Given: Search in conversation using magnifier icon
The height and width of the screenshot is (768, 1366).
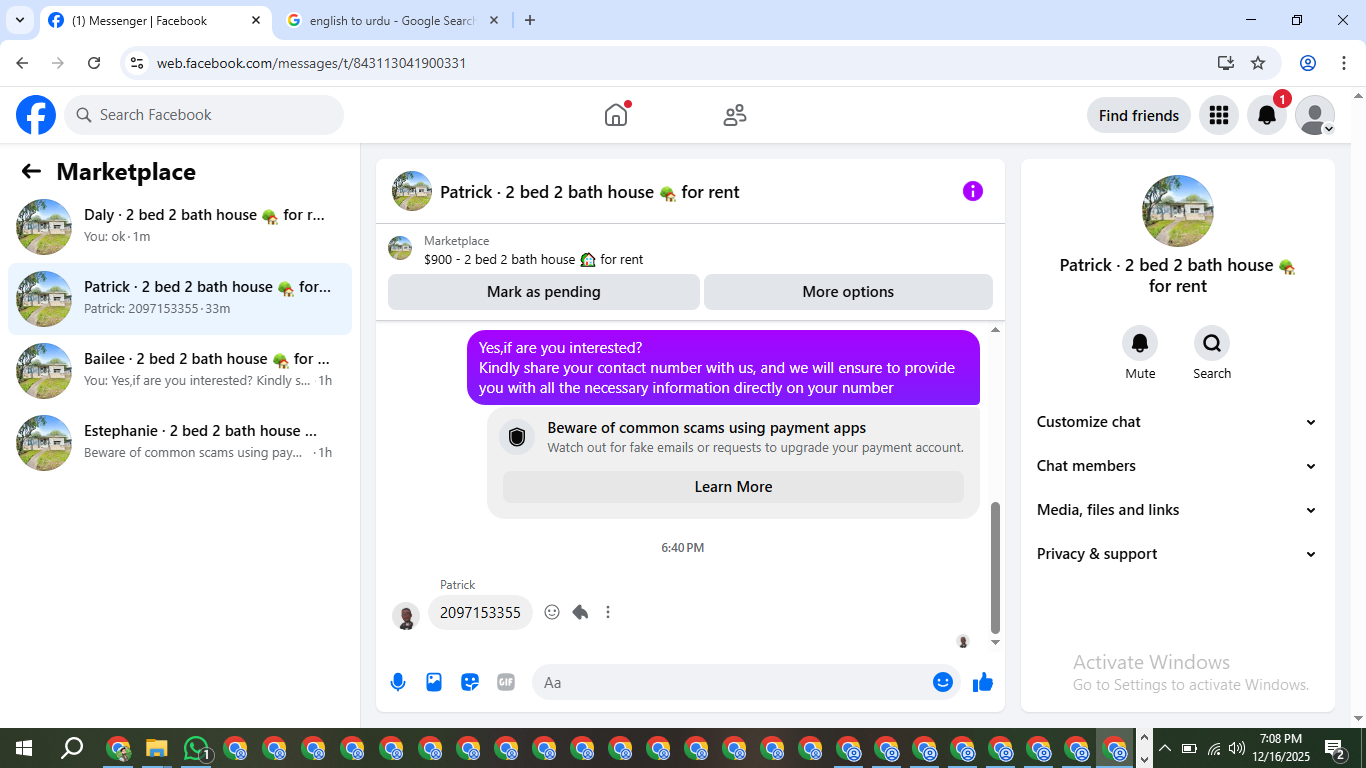Looking at the screenshot, I should tap(1212, 344).
